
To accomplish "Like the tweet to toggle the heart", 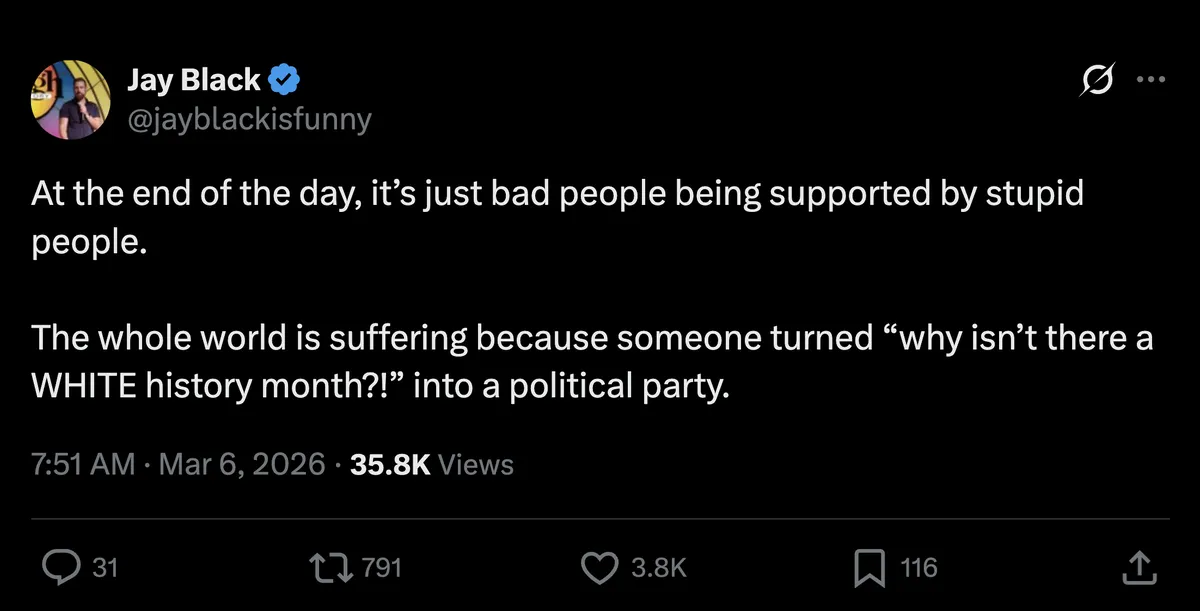I will tap(599, 567).
